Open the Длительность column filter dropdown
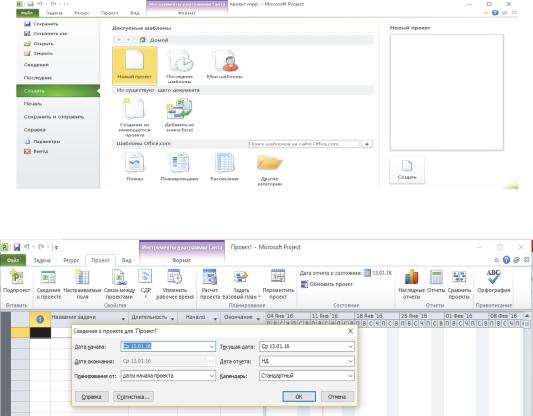533x416 pixels. coord(173,319)
